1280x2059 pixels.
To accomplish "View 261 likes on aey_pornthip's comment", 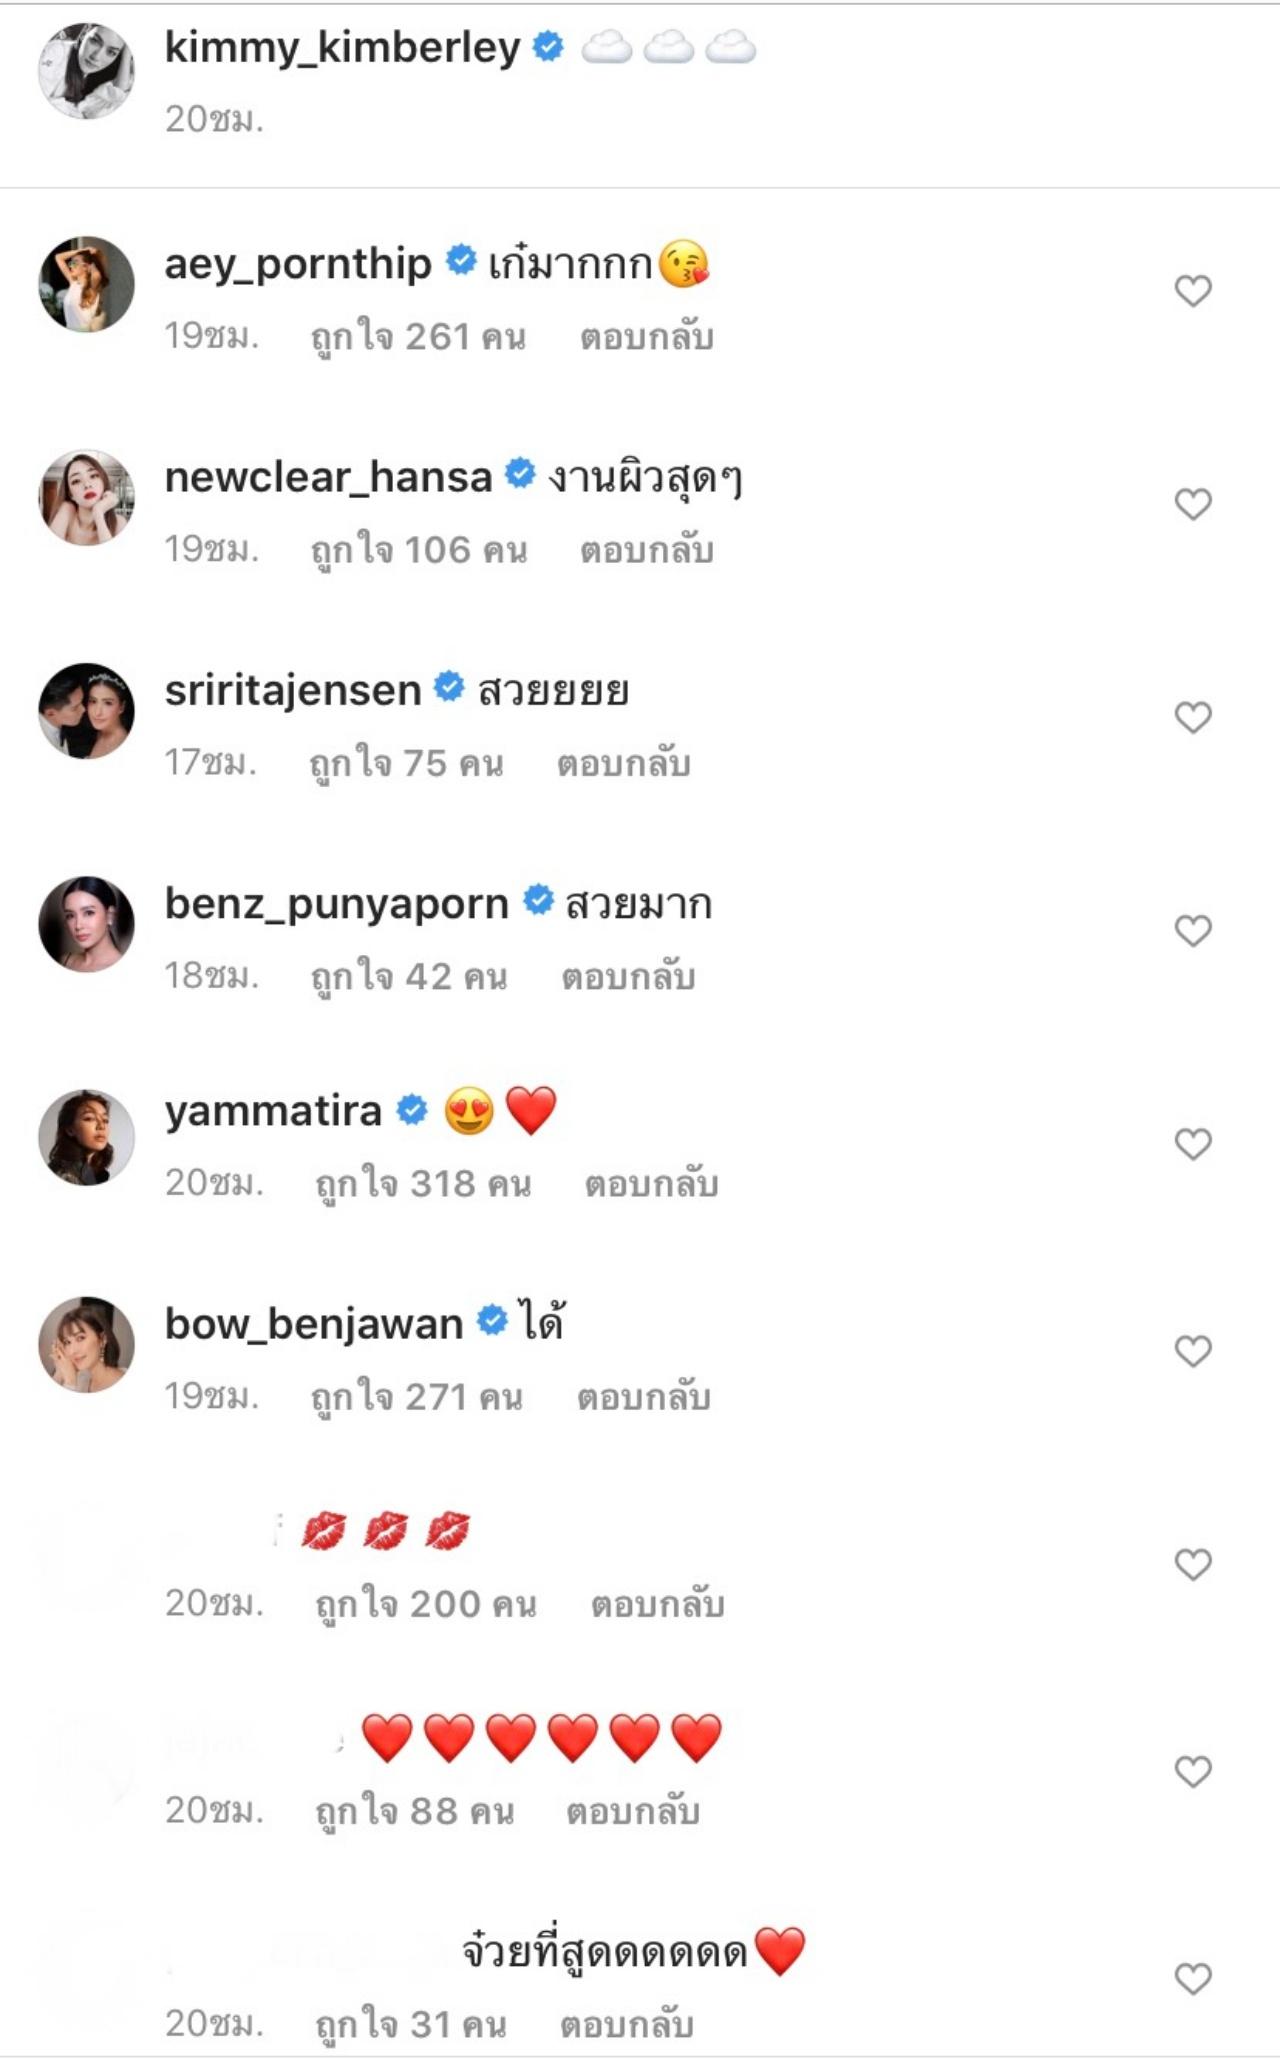I will [418, 337].
